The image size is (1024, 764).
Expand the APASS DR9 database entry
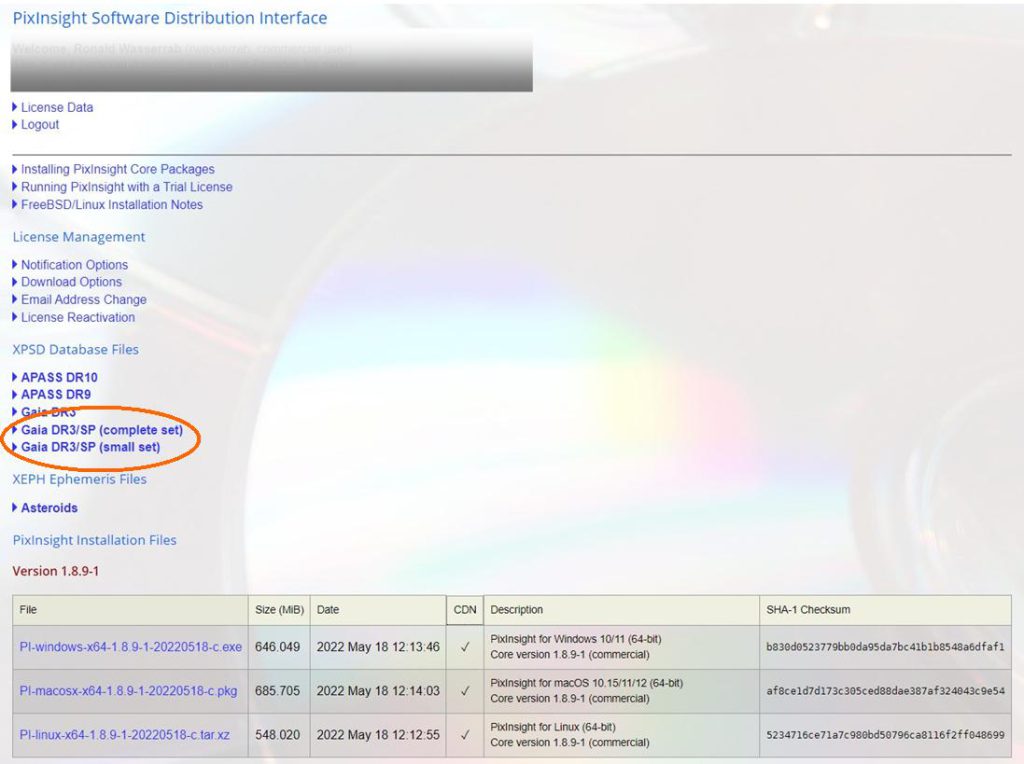52,394
